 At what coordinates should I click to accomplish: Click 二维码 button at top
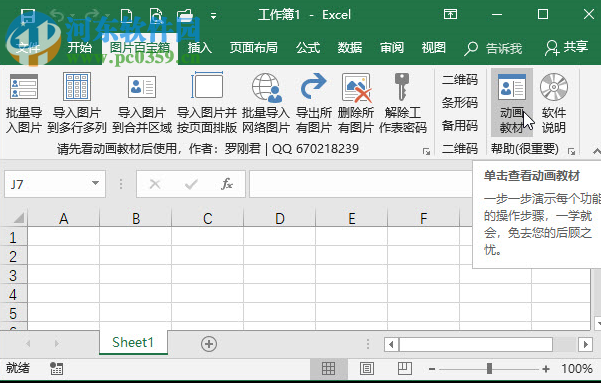460,80
